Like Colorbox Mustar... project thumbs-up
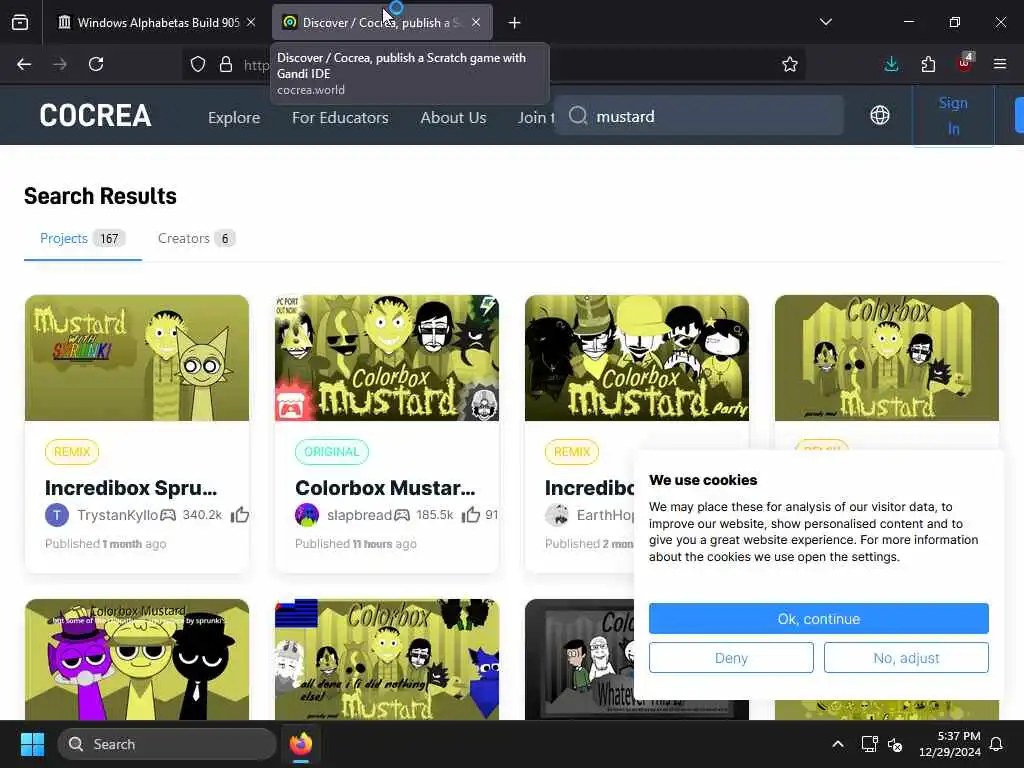Screen dimensions: 1024x768 click(x=471, y=515)
